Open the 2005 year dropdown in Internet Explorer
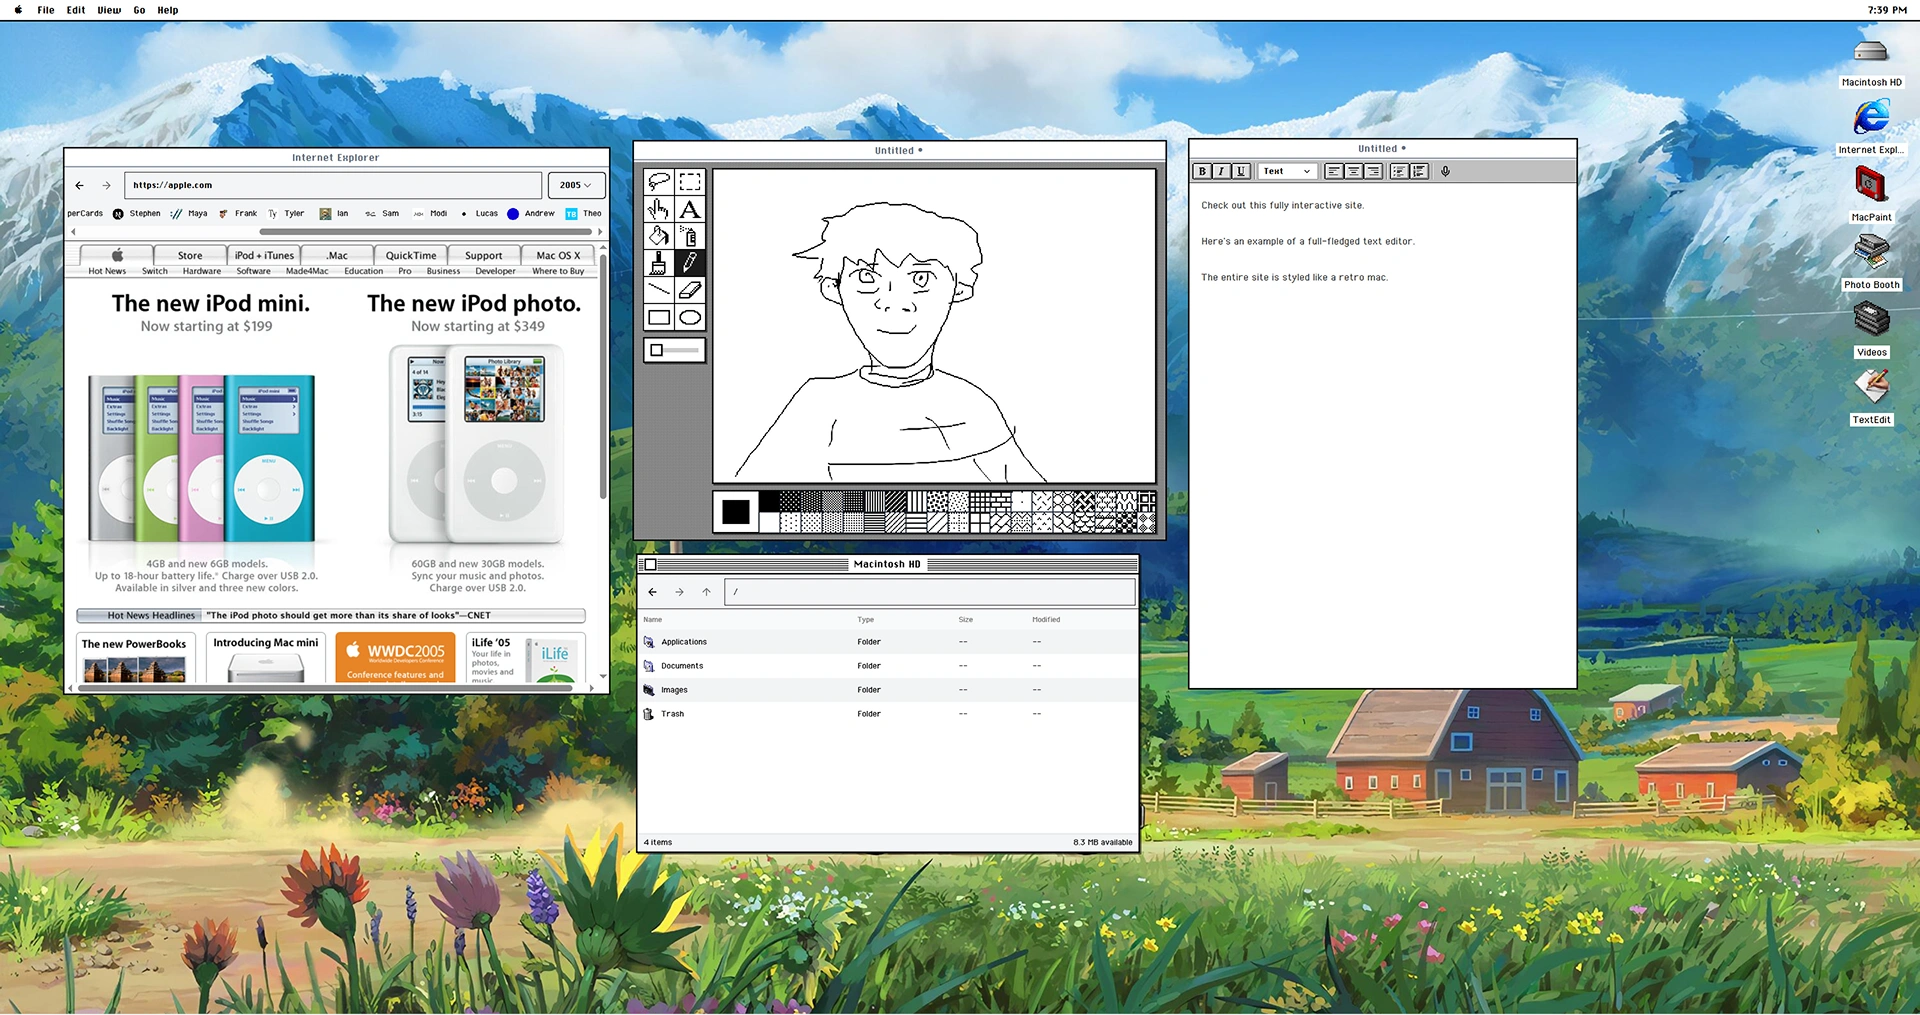1920x1015 pixels. click(x=575, y=185)
